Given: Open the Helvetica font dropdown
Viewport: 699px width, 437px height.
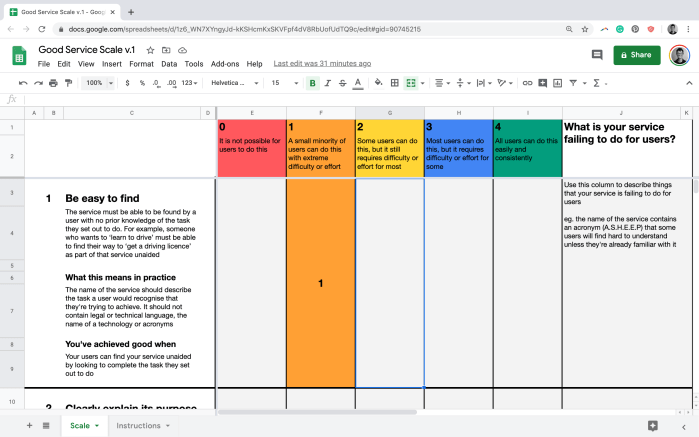Looking at the screenshot, I should coord(235,83).
